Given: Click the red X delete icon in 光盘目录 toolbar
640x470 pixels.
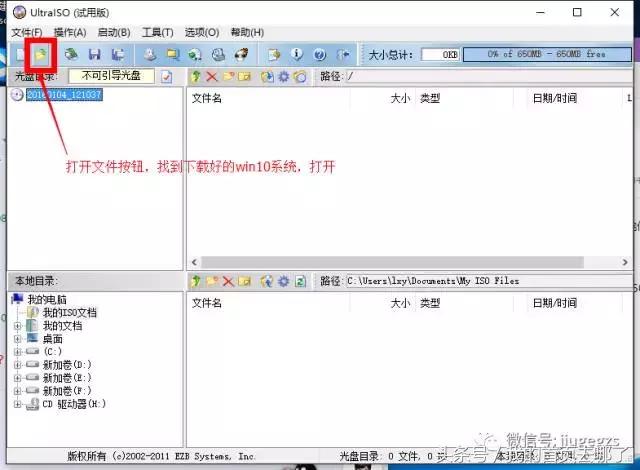Looking at the screenshot, I should pos(212,76).
